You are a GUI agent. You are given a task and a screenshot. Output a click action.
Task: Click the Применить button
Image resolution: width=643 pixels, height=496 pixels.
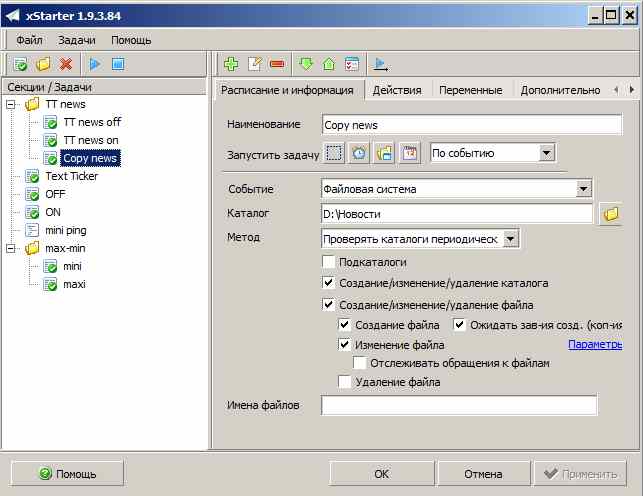(580, 474)
